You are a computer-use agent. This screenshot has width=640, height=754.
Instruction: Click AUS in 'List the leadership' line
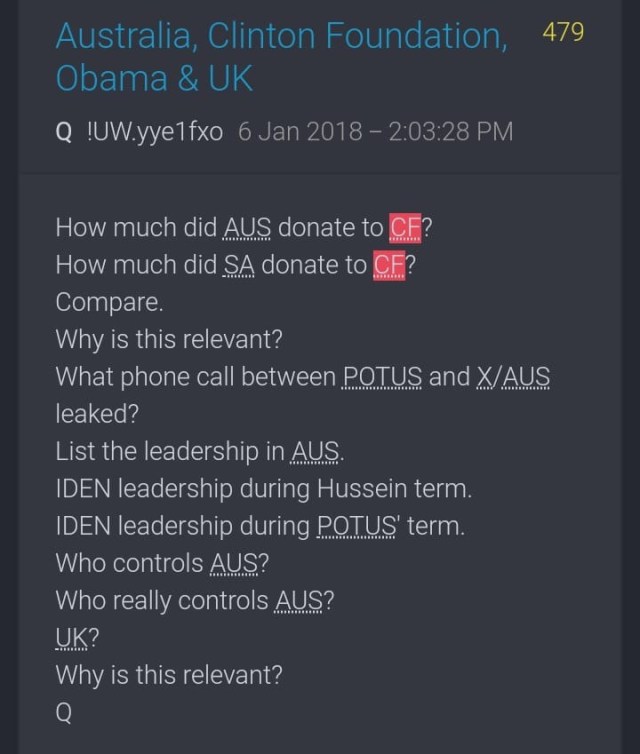(314, 452)
